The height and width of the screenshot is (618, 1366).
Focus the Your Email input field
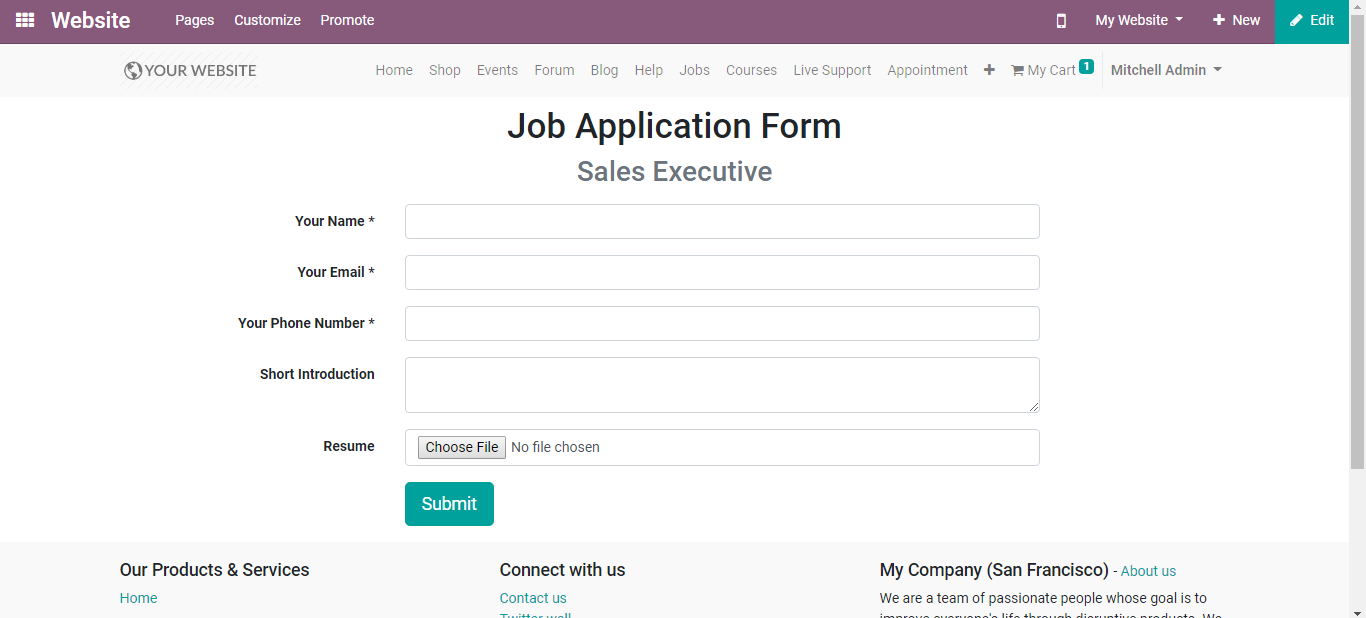[722, 272]
